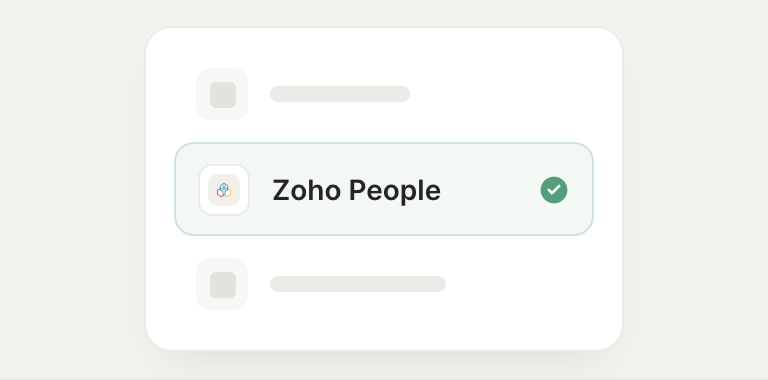Select the last unselected placeholder list row
The image size is (768, 380).
point(384,284)
